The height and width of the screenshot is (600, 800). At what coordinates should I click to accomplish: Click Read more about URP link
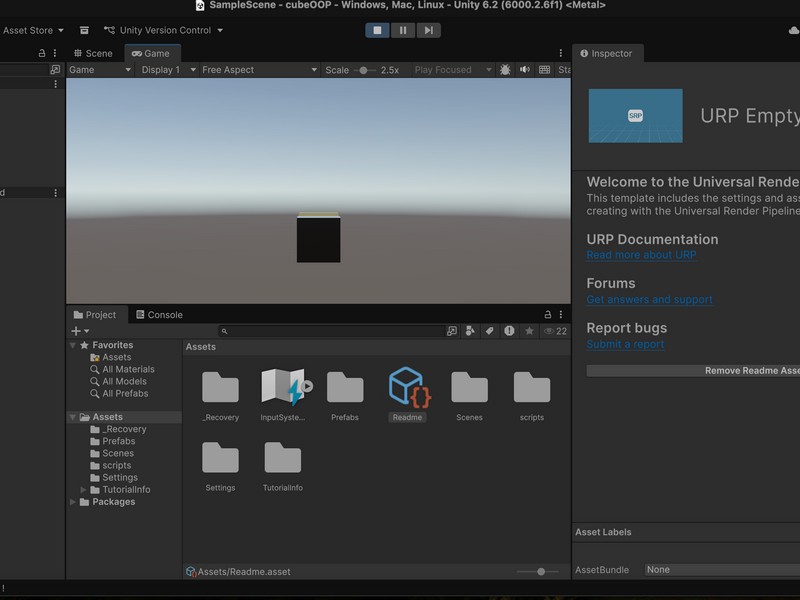point(641,255)
